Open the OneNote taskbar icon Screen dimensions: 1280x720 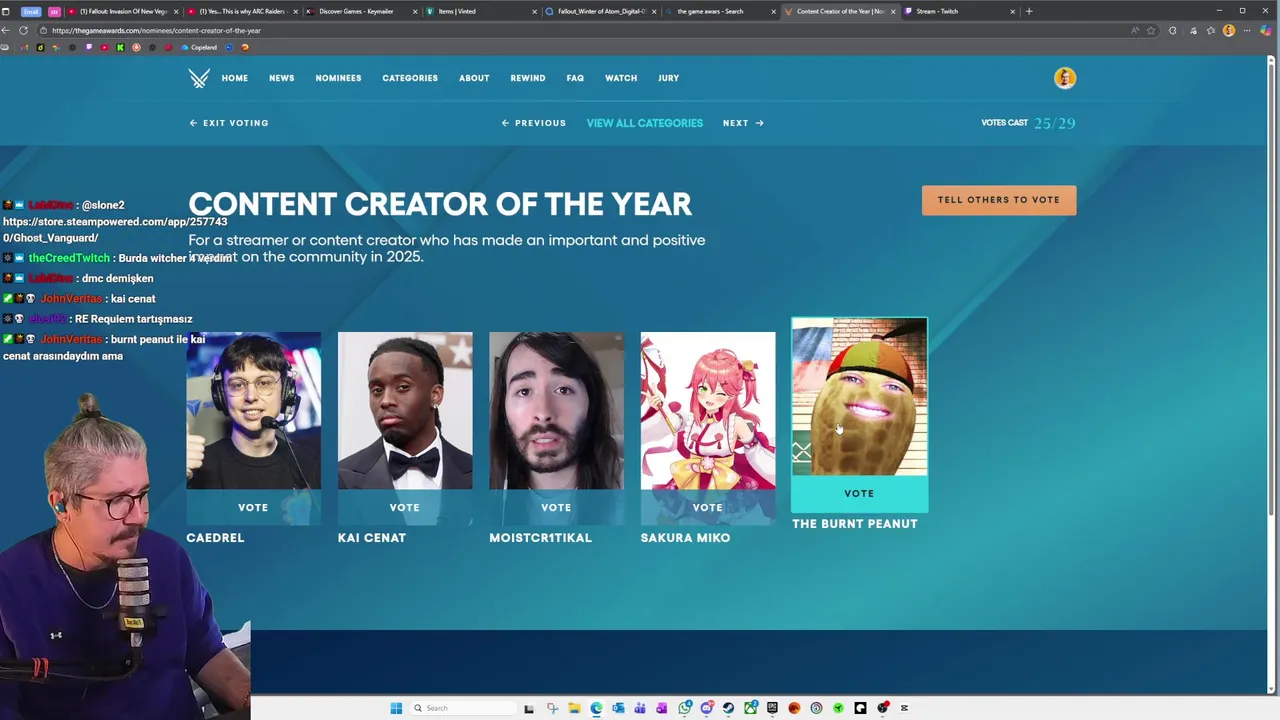[x=662, y=708]
